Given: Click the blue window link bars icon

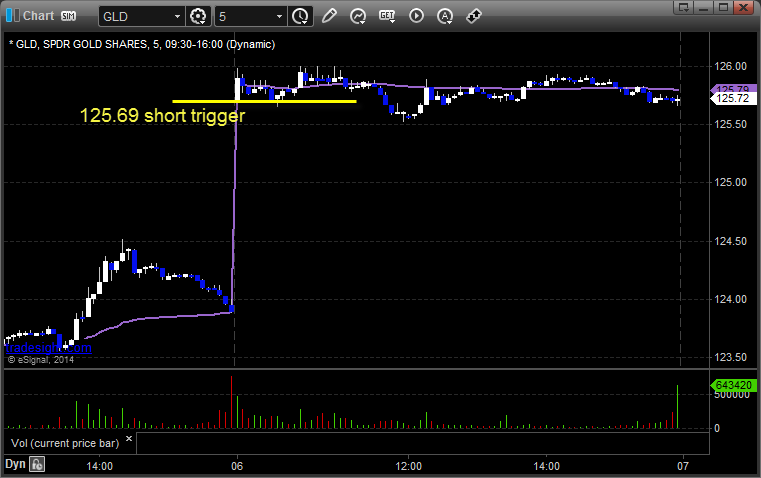Looking at the screenshot, I should point(12,16).
